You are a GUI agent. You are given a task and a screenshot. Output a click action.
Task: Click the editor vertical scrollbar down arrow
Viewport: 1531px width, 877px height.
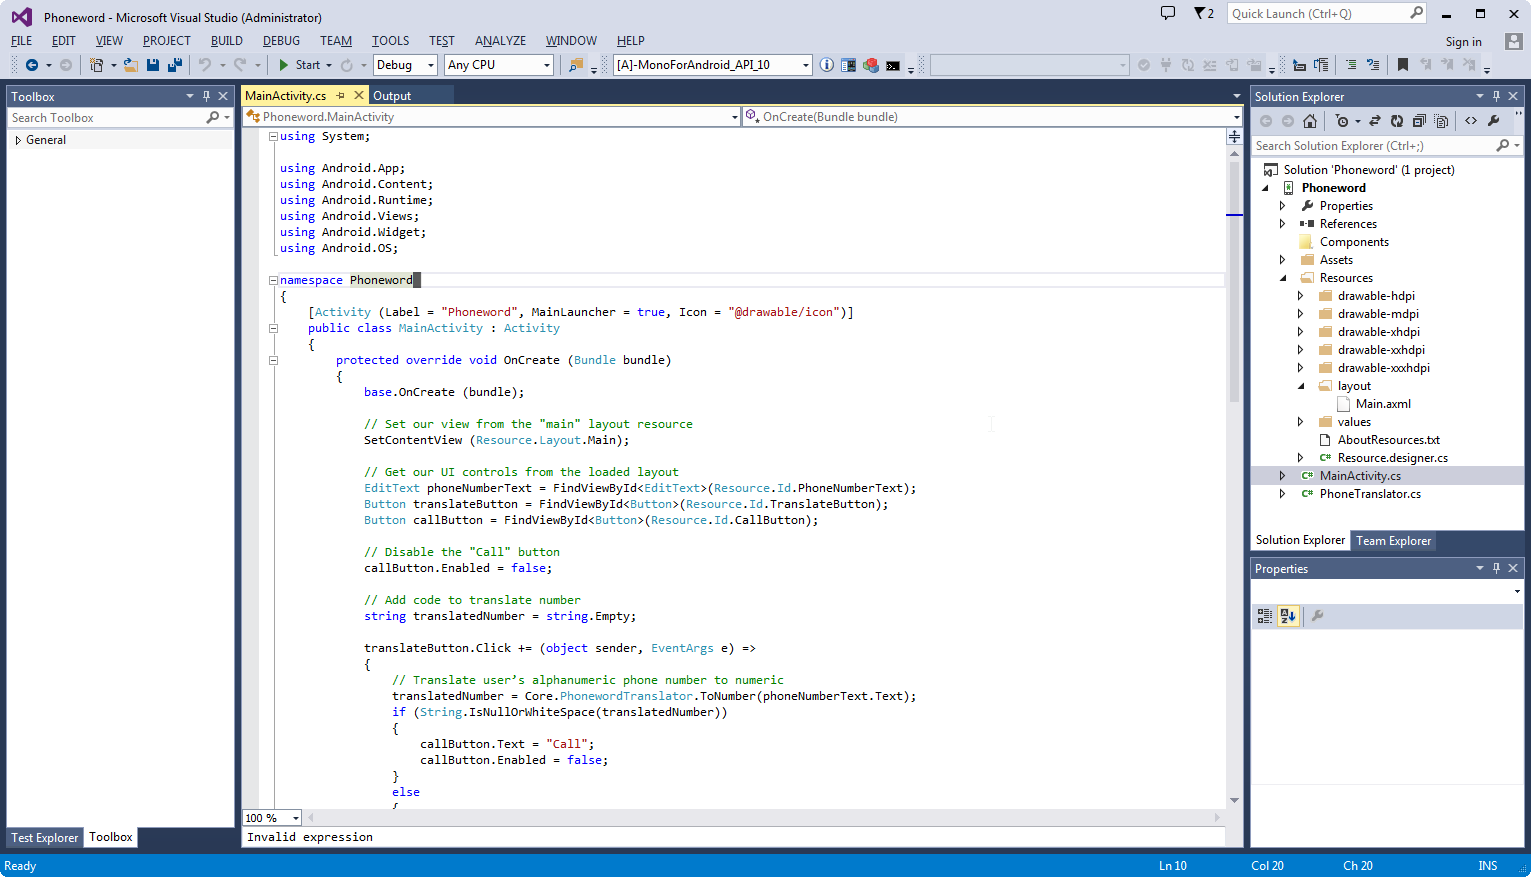[1234, 800]
